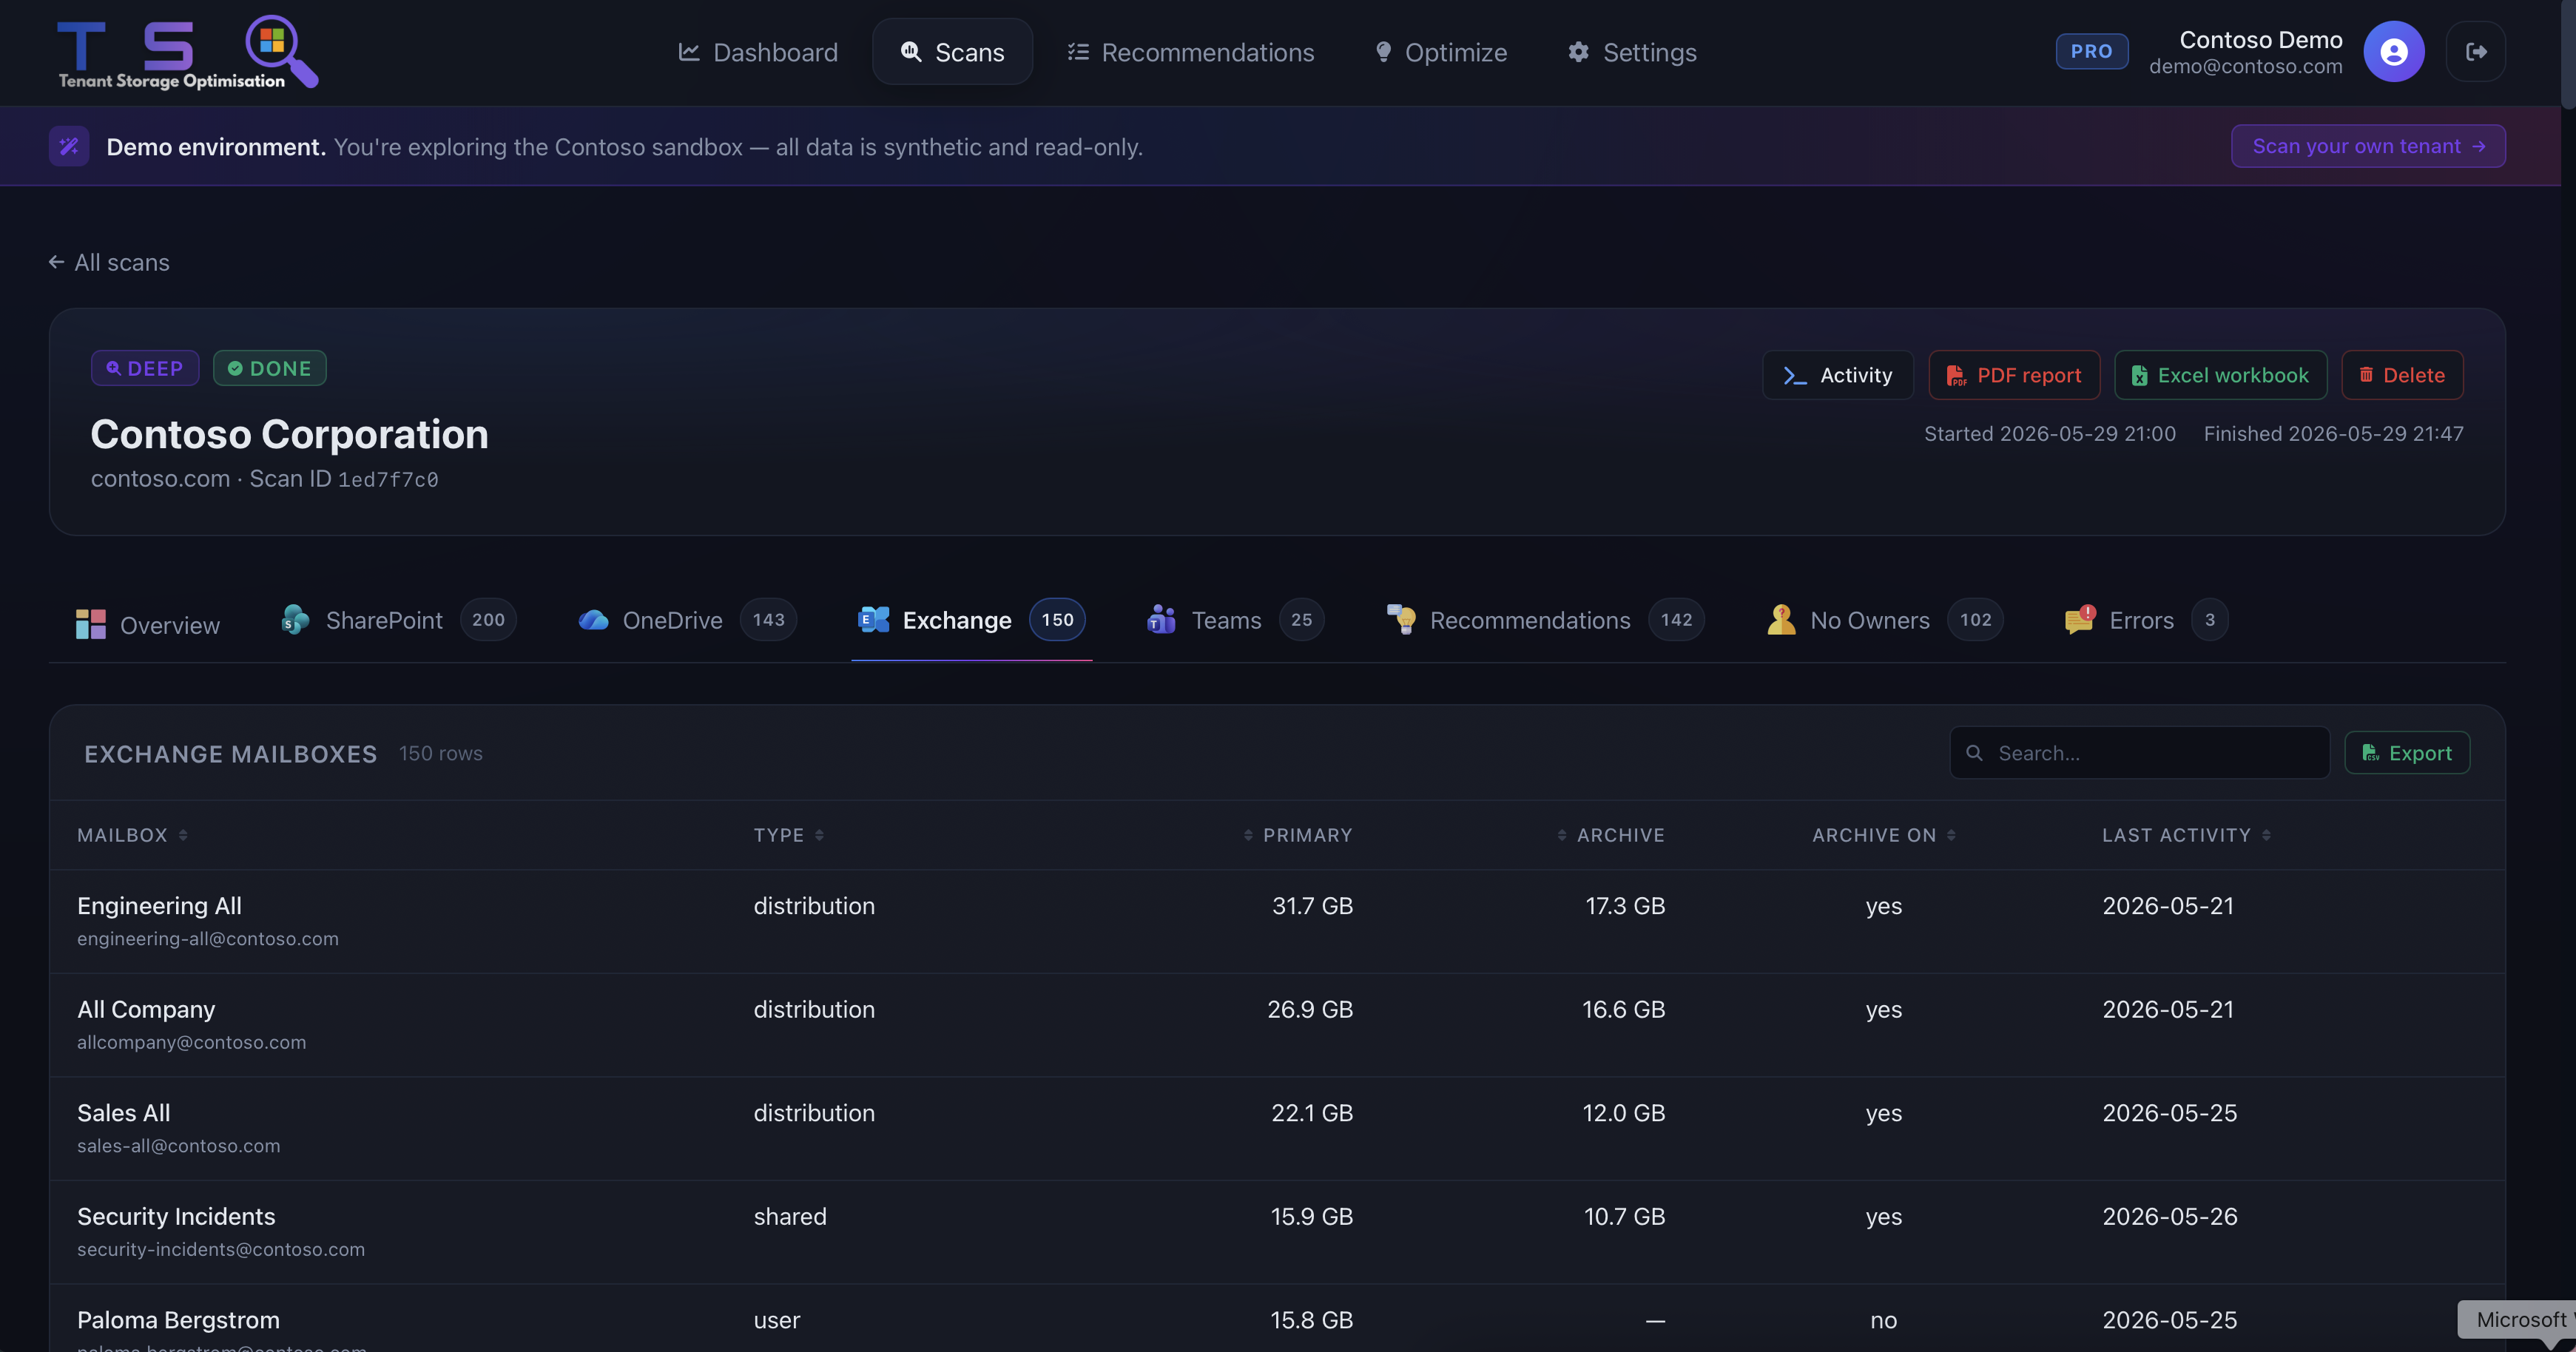Viewport: 2576px width, 1352px height.
Task: Click the sign-out icon button
Action: (2476, 52)
